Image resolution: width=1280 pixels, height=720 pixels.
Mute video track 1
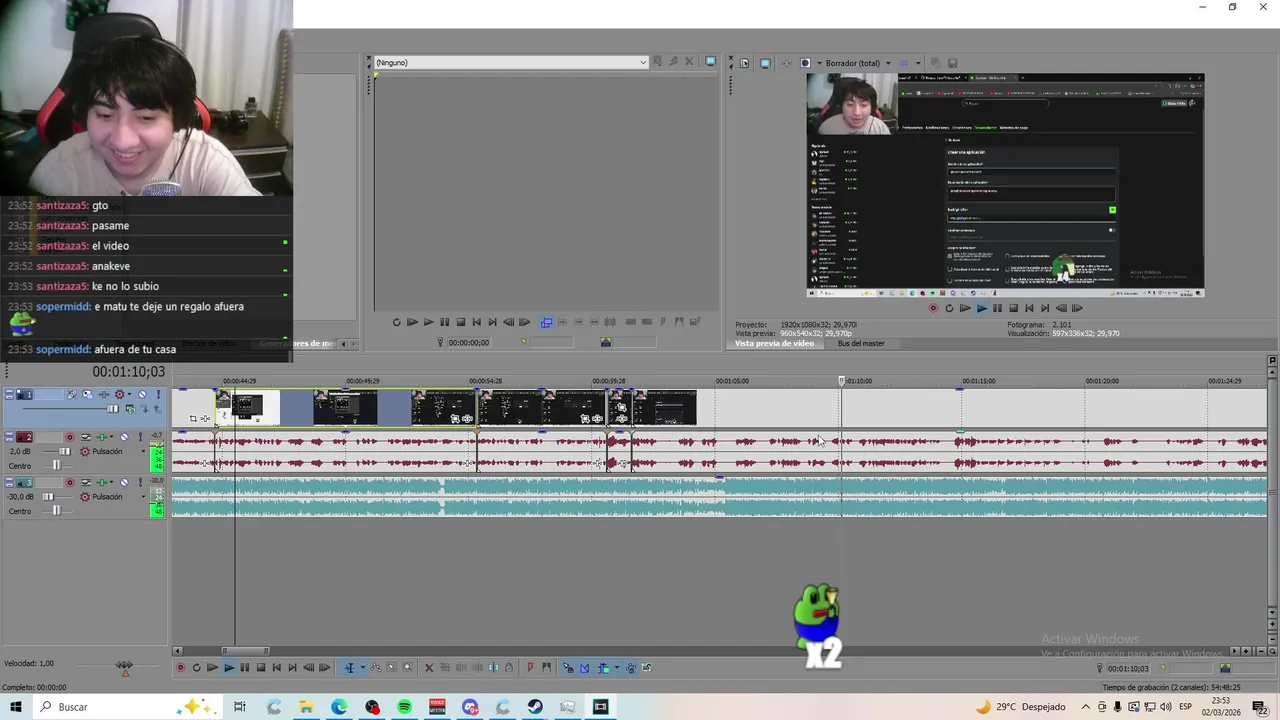(142, 394)
